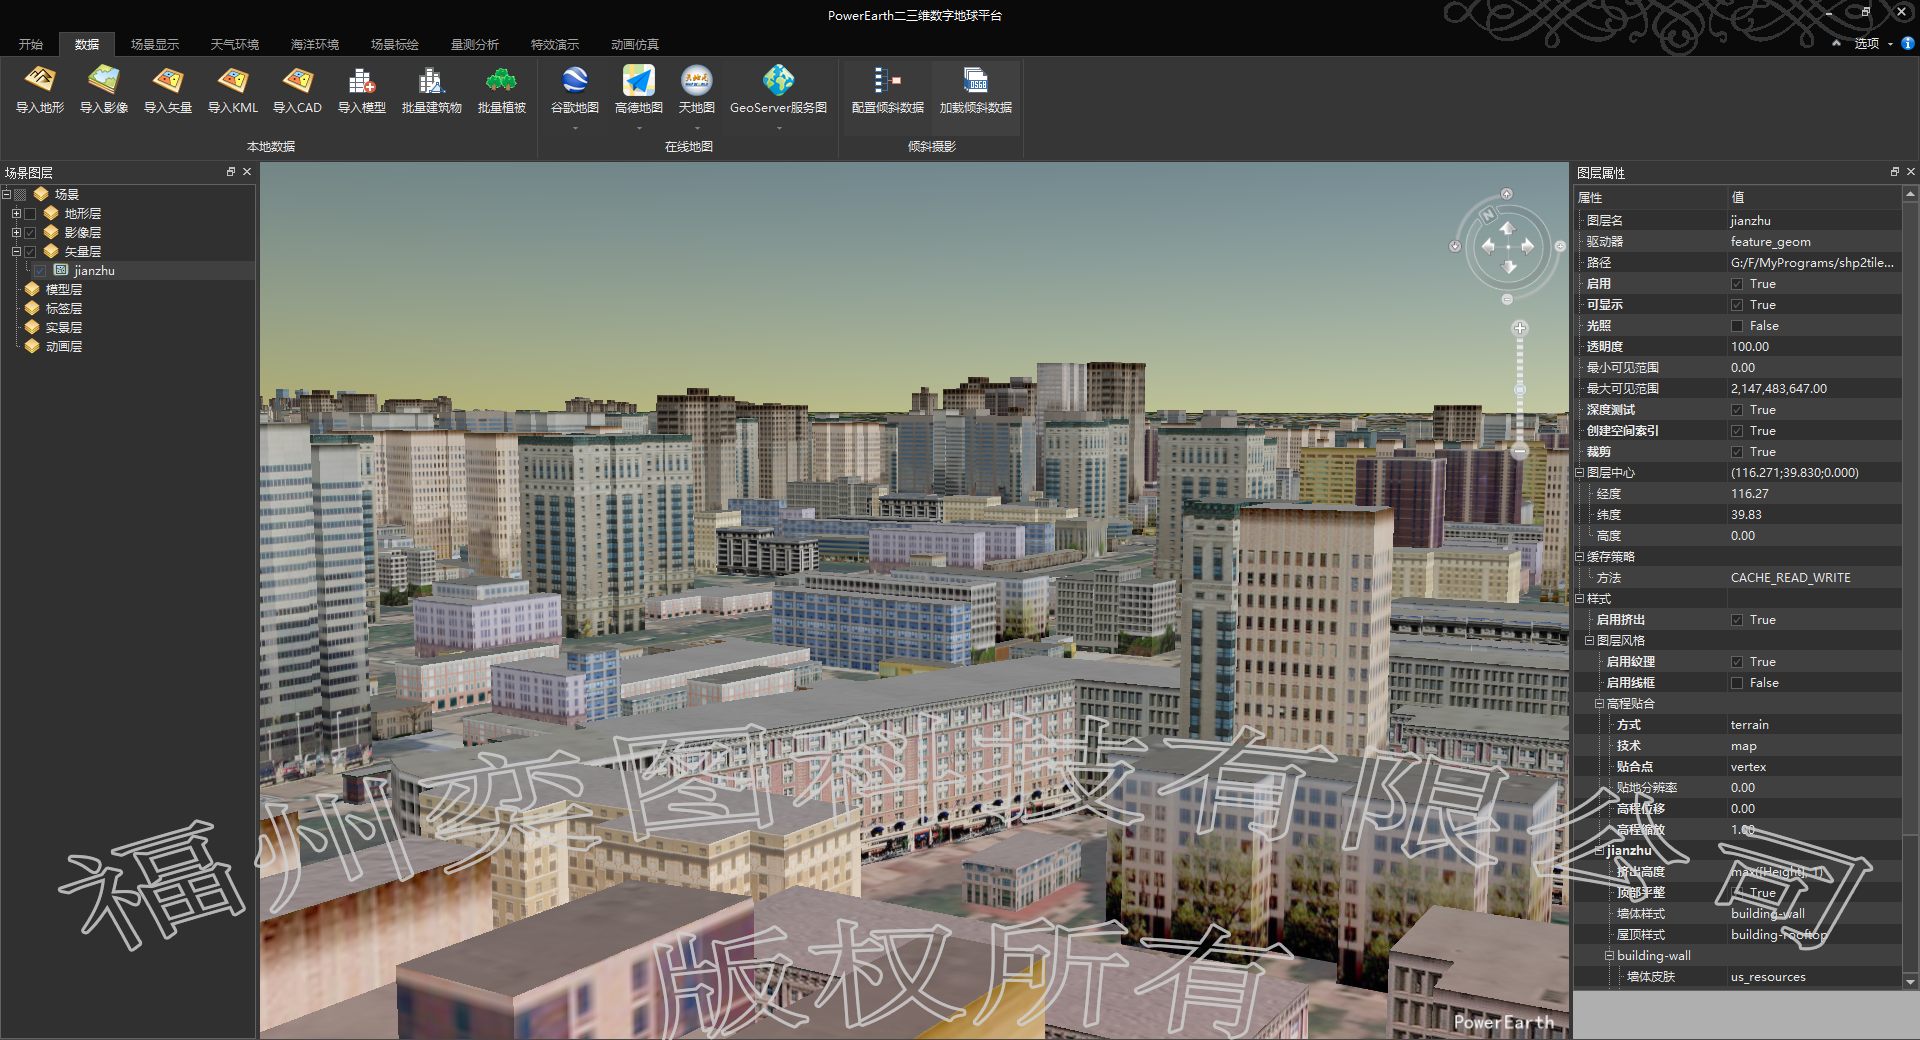
Task: Toggle the jianzhu layer checkbox in tree
Action: (40, 271)
